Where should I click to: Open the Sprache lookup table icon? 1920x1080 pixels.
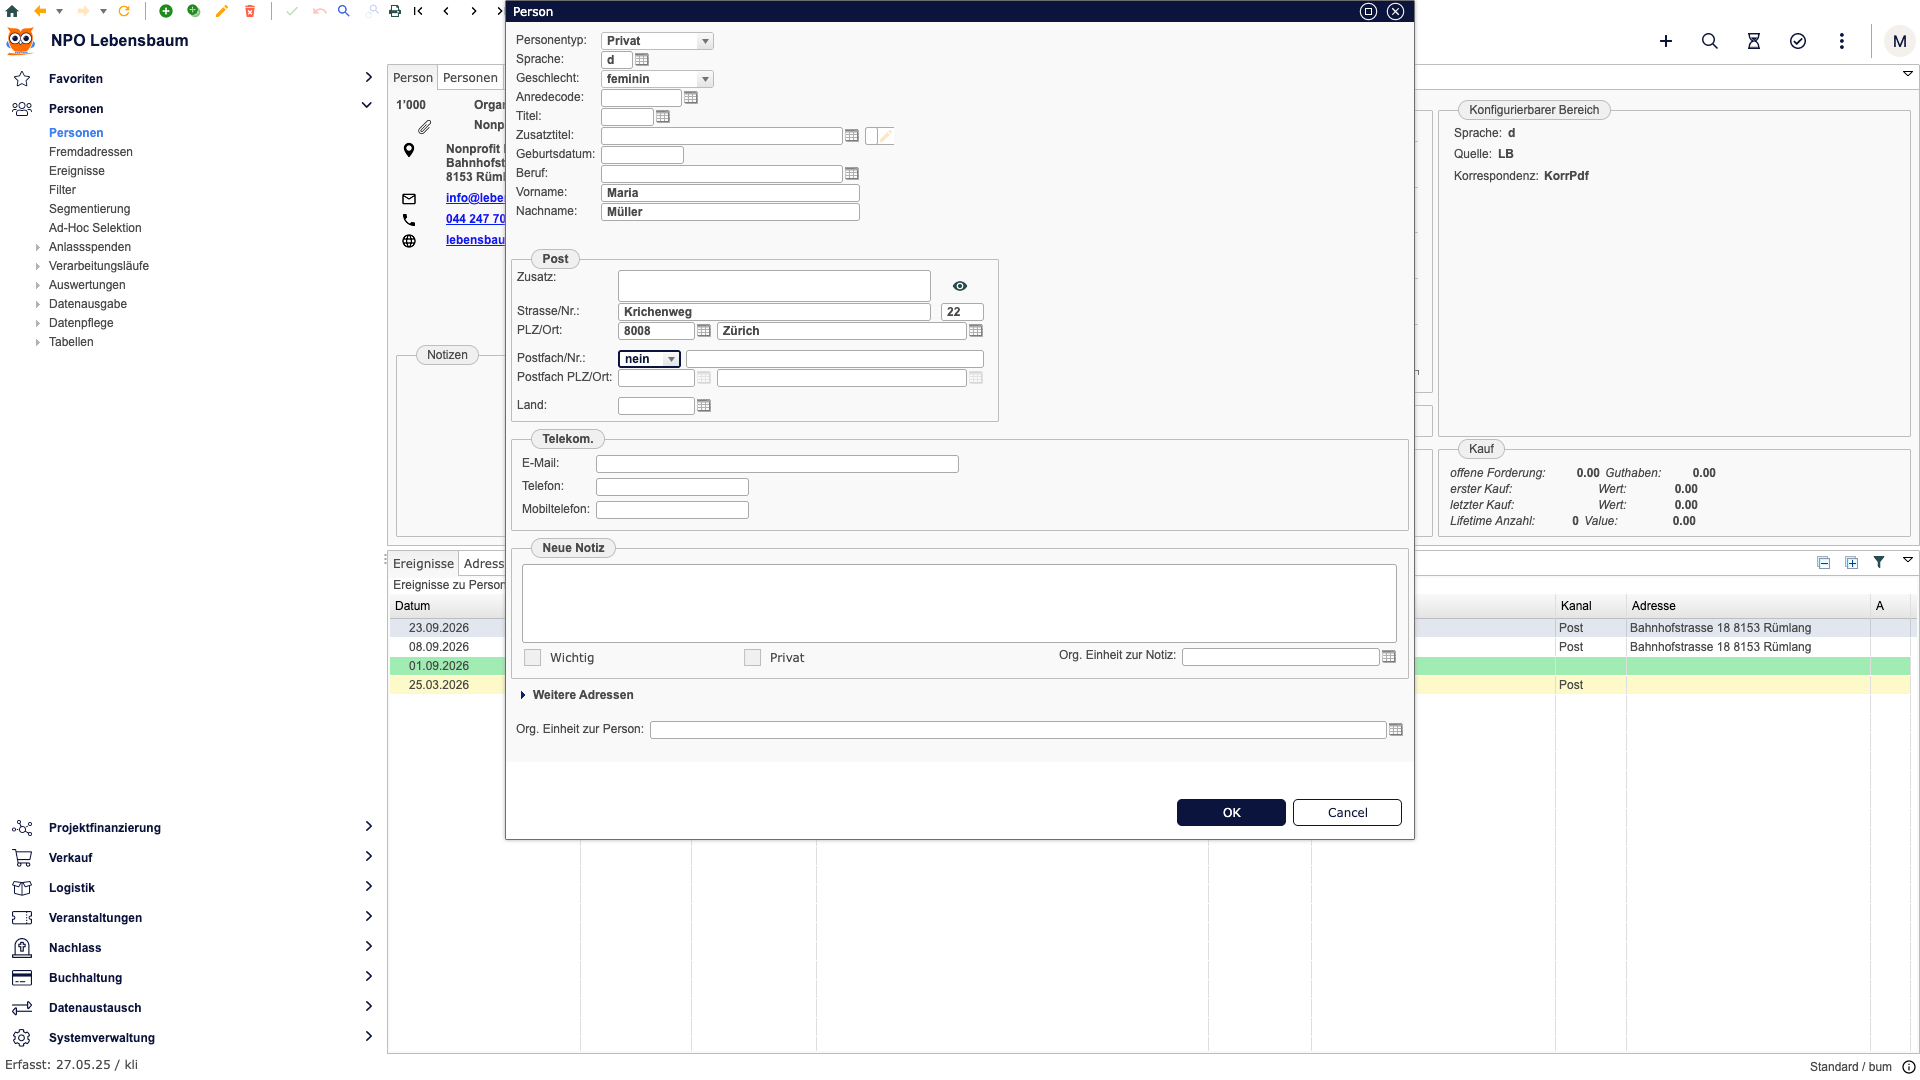pos(642,60)
